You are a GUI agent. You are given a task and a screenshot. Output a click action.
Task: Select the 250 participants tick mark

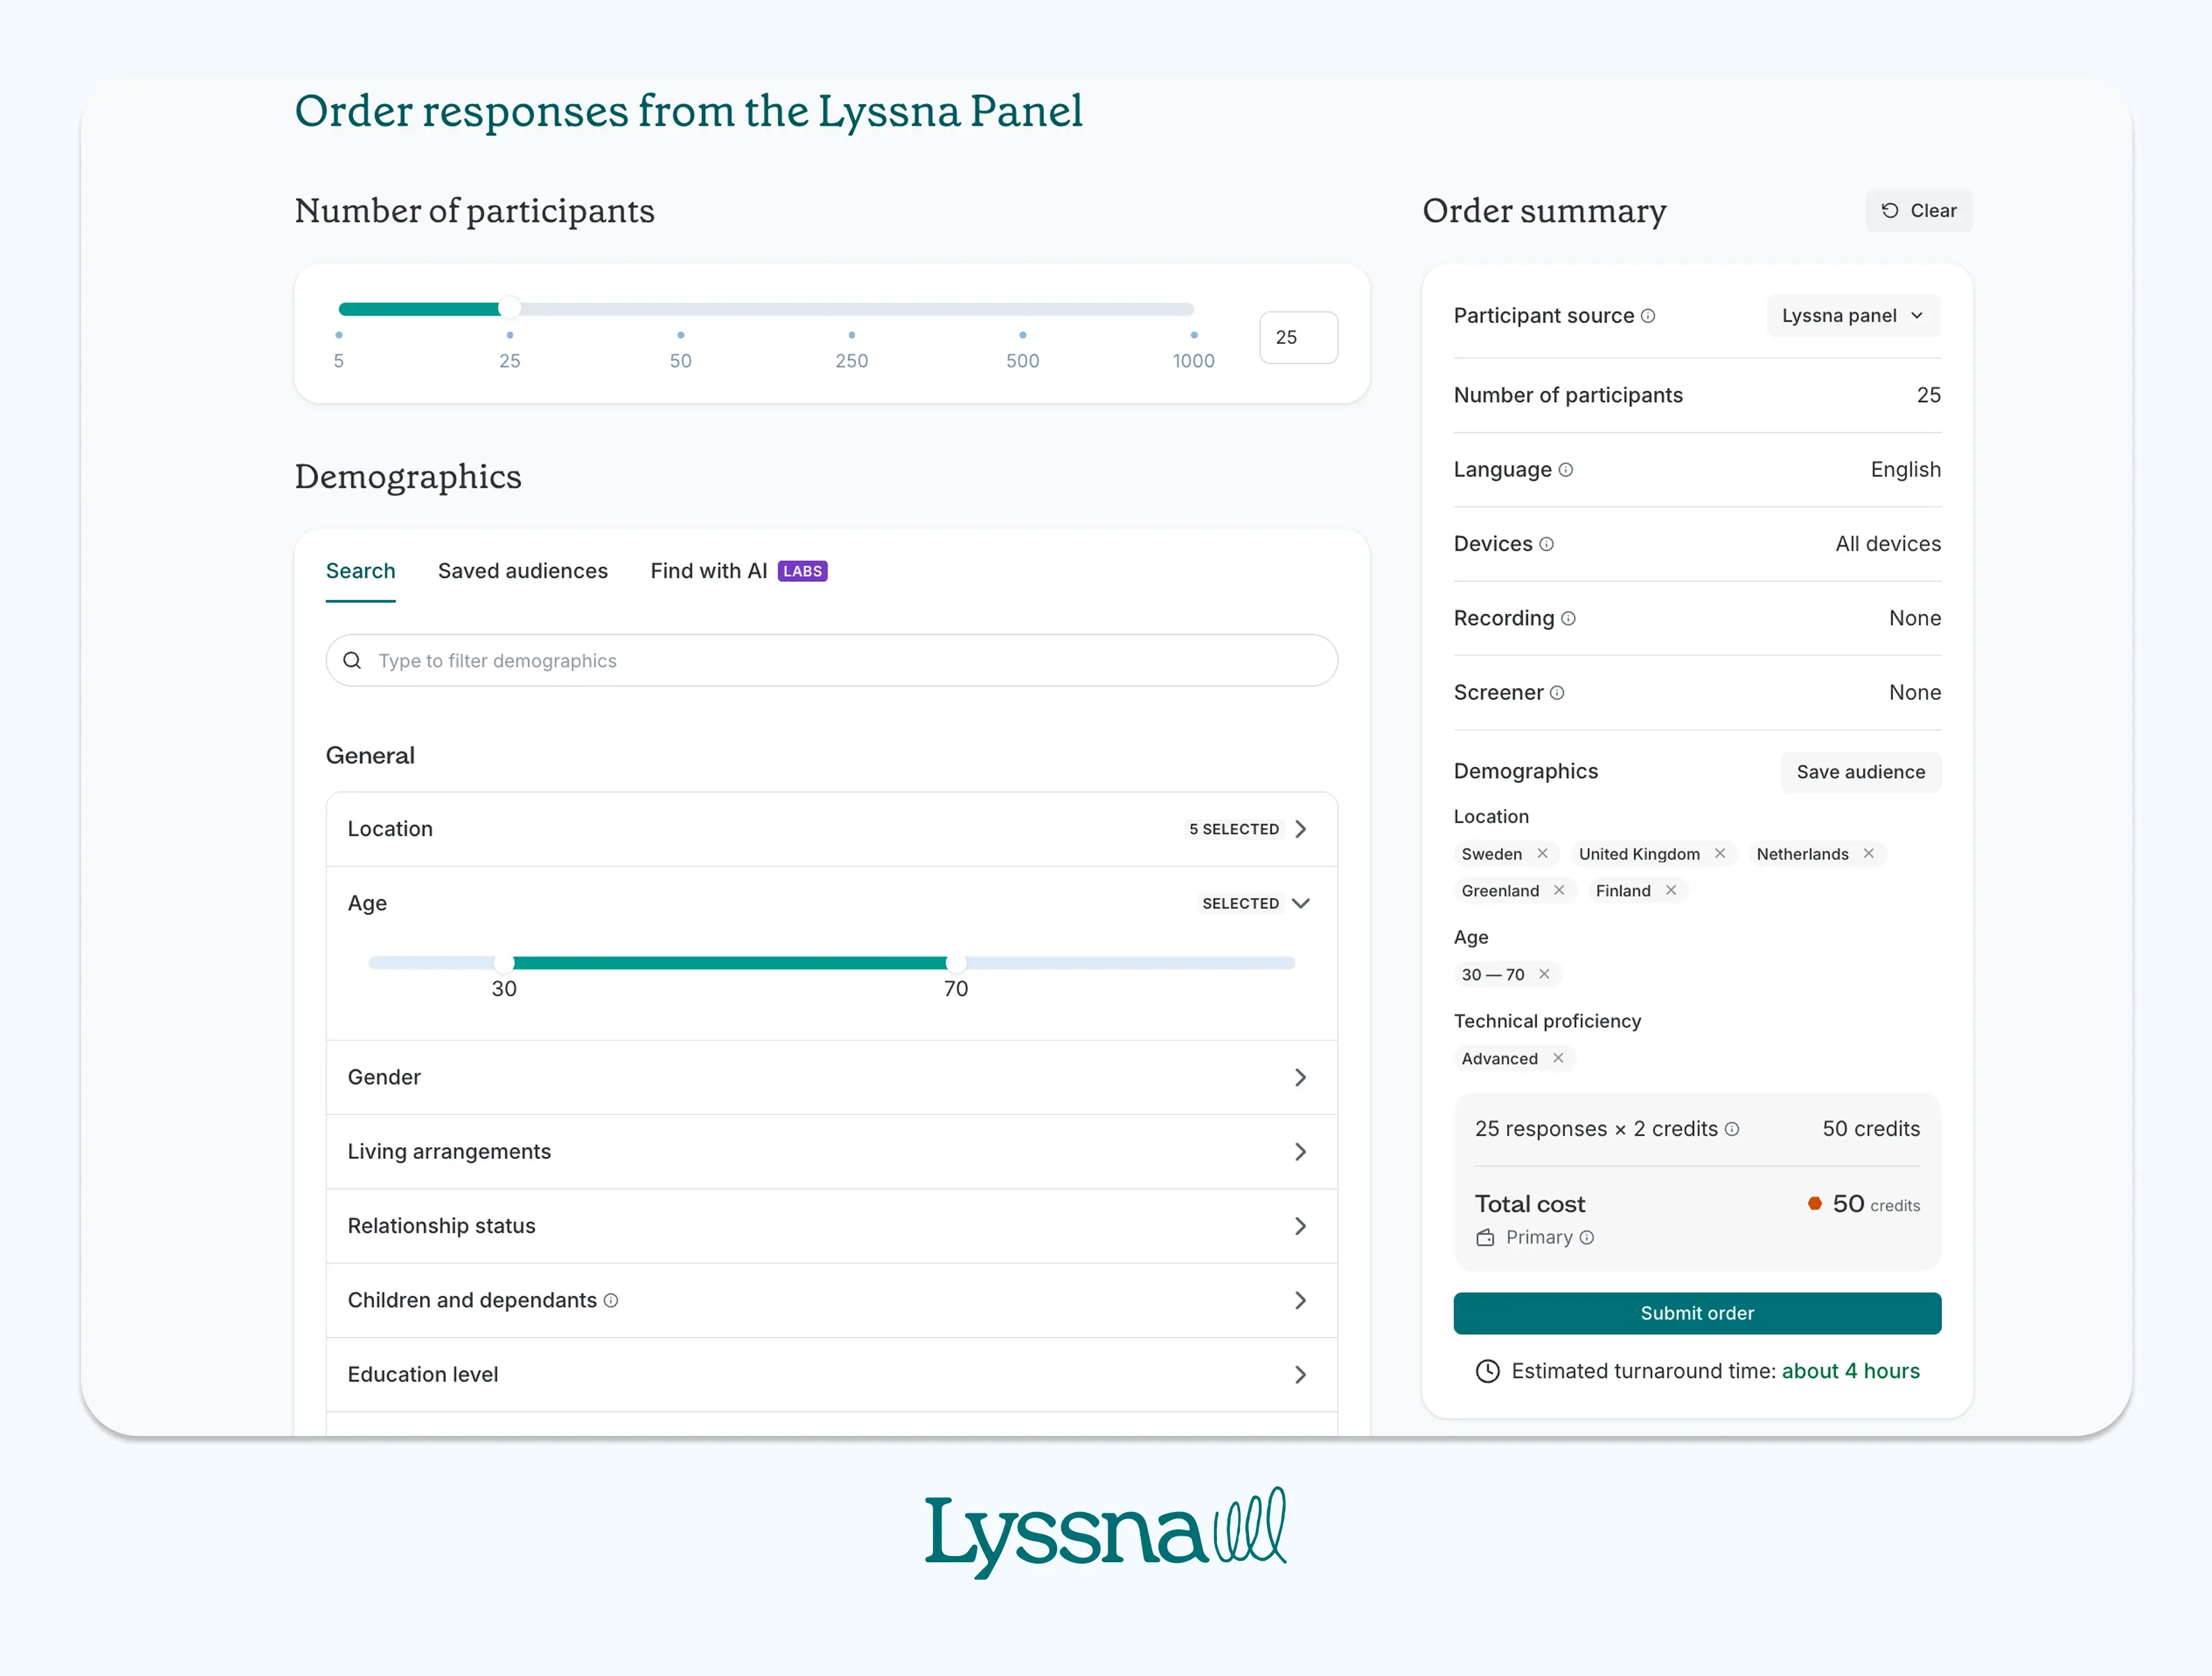coord(852,335)
